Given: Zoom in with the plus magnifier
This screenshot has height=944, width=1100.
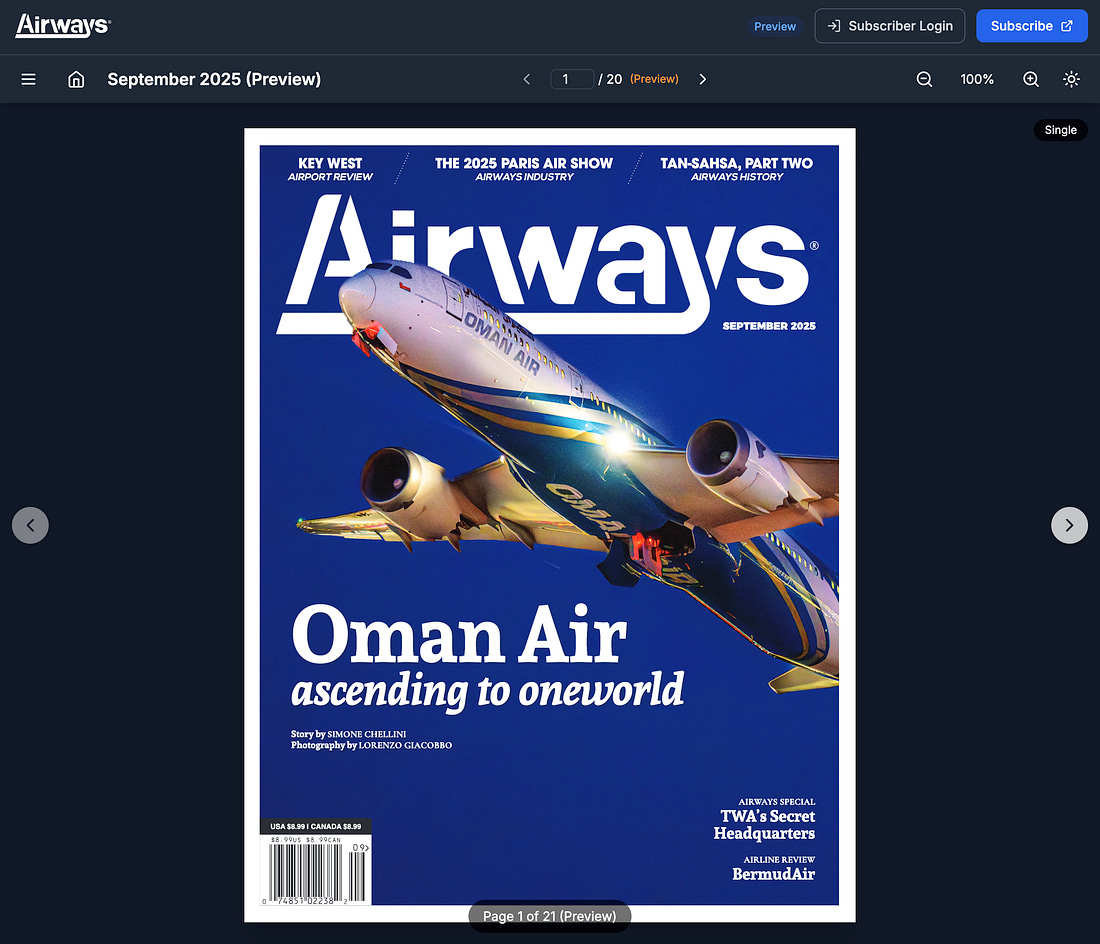Looking at the screenshot, I should click(x=1031, y=79).
